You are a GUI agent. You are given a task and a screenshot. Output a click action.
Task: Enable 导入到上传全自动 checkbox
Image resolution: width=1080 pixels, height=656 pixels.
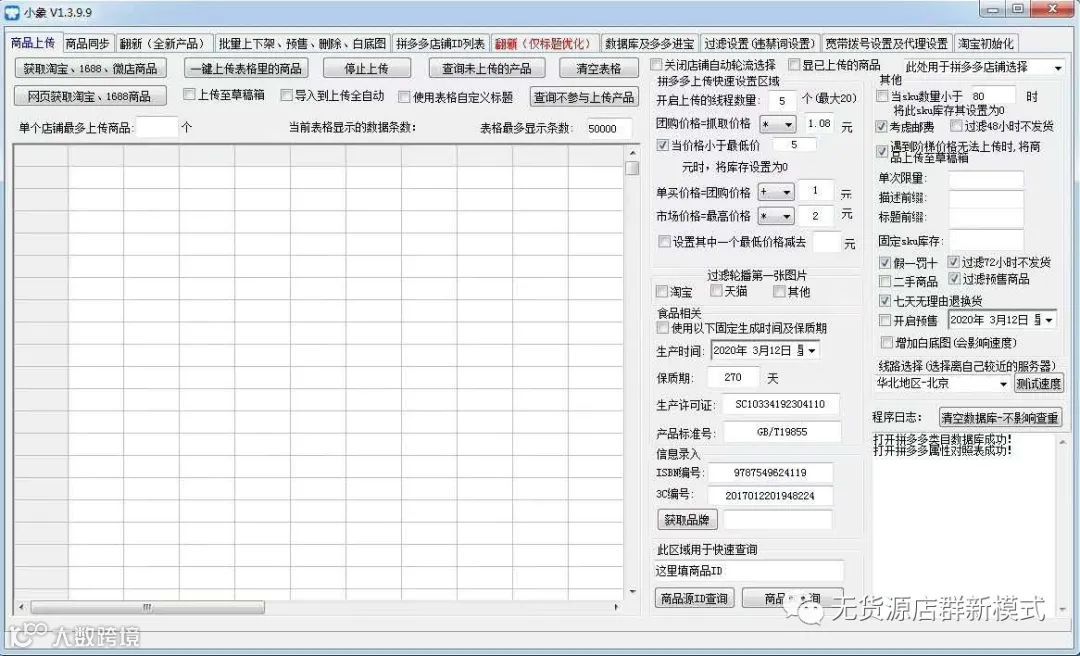[x=287, y=95]
